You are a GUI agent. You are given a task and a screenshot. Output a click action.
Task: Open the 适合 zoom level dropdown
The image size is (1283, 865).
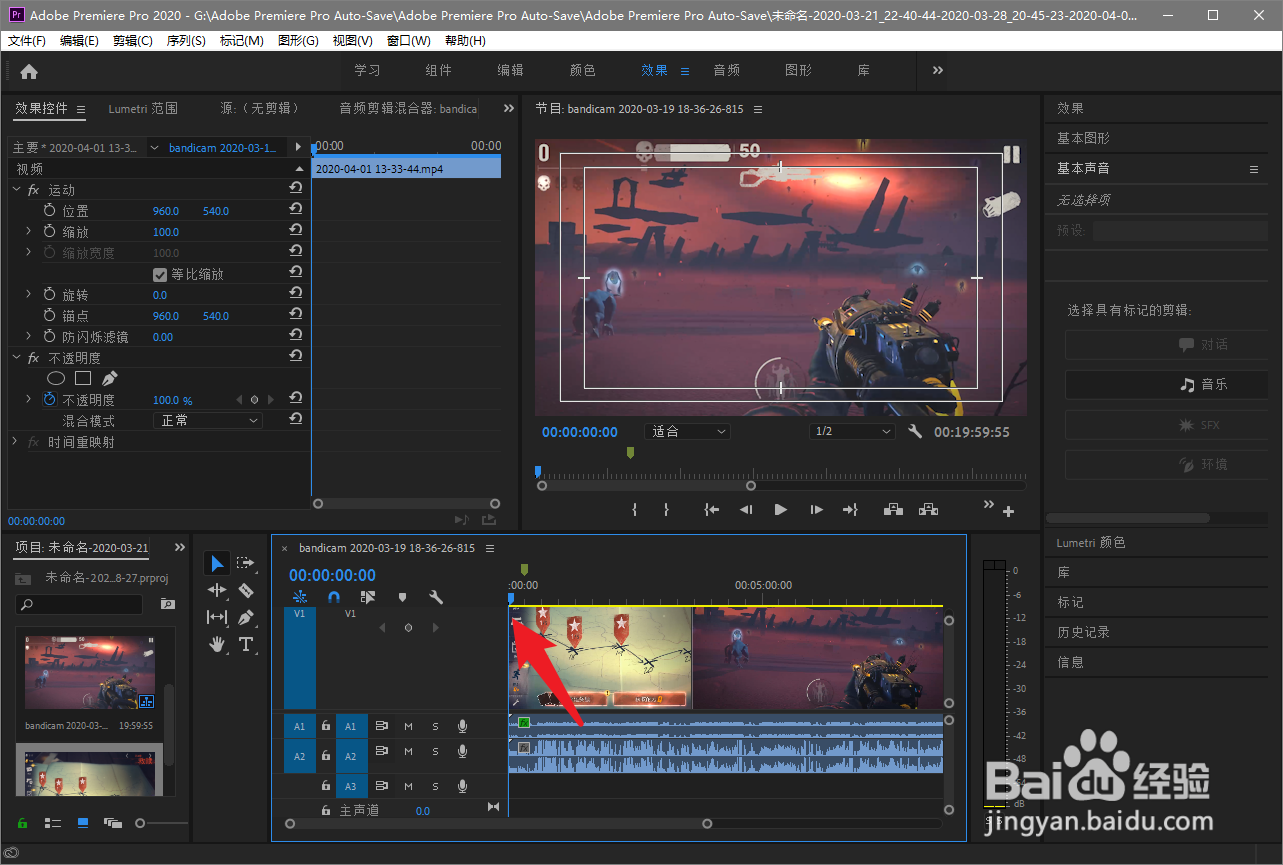[x=688, y=432]
